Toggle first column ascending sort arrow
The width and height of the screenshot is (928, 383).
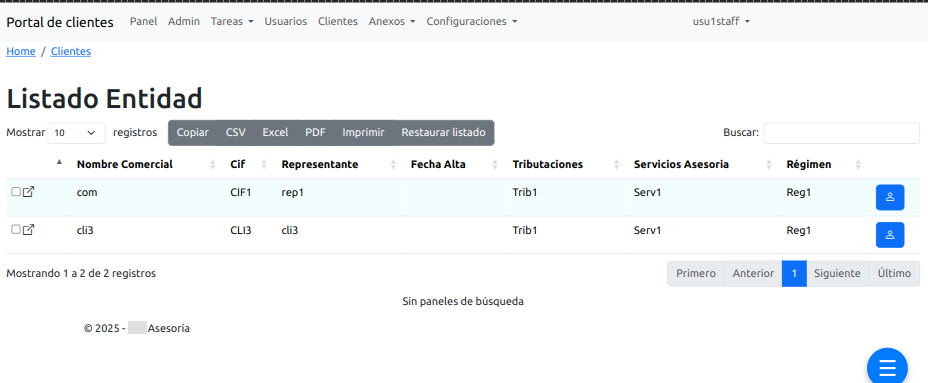pyautogui.click(x=59, y=162)
